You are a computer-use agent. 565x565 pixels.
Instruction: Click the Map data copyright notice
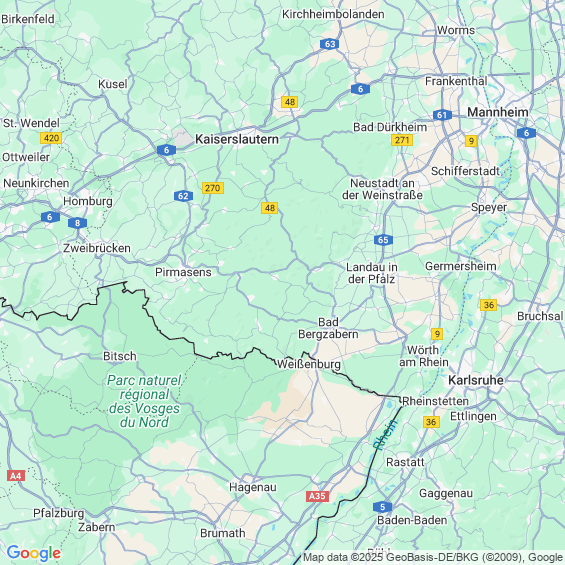(433, 557)
